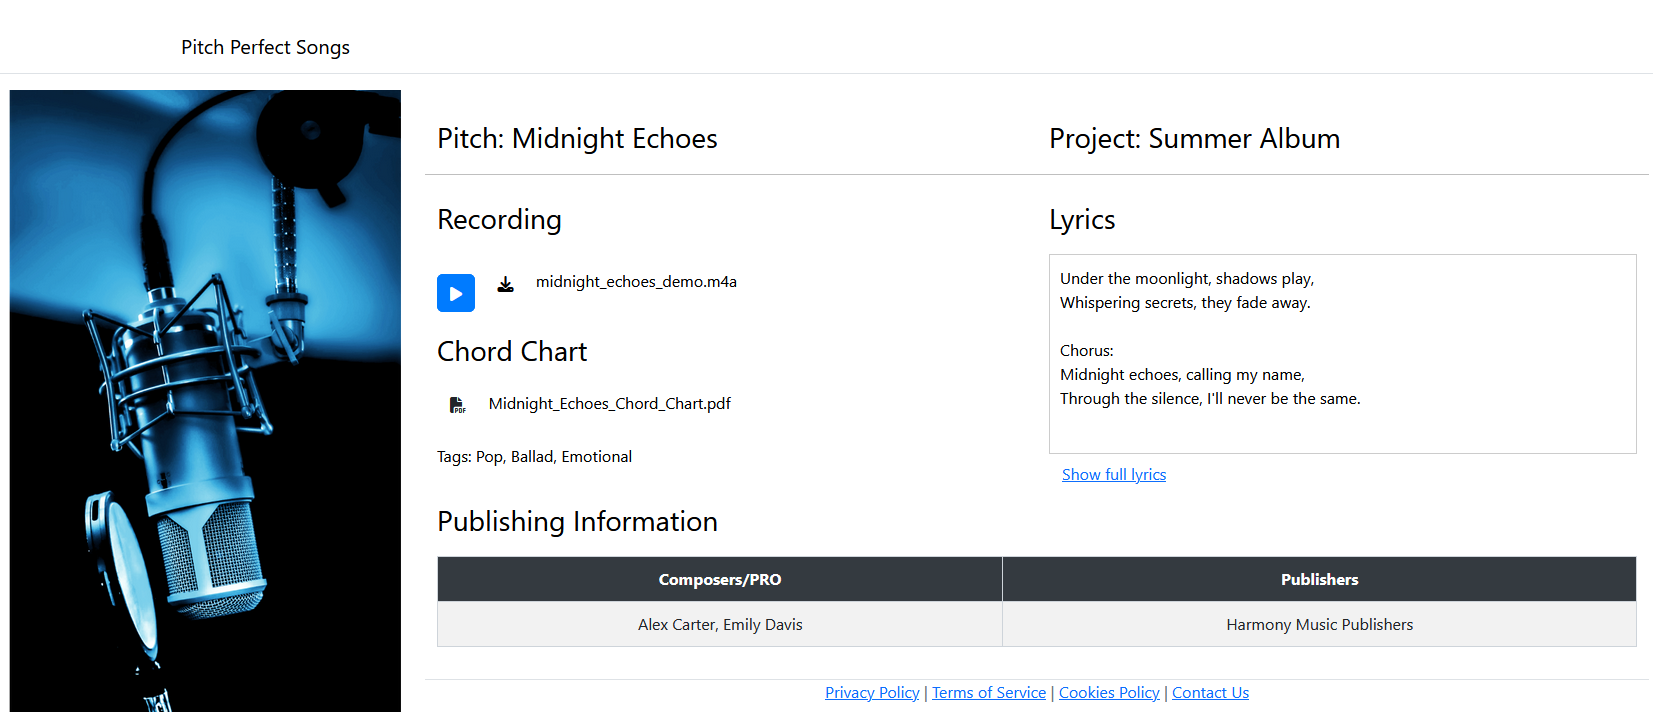Download the demo audio file
This screenshot has width=1653, height=712.
pyautogui.click(x=505, y=285)
